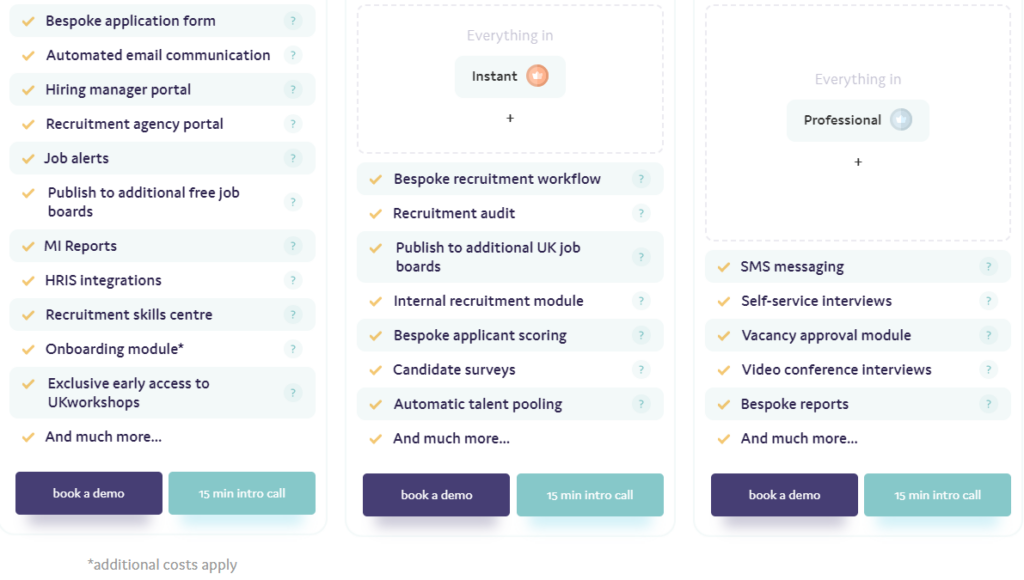
Task: Click the help icon beside "Bespoke application form"
Action: point(293,20)
